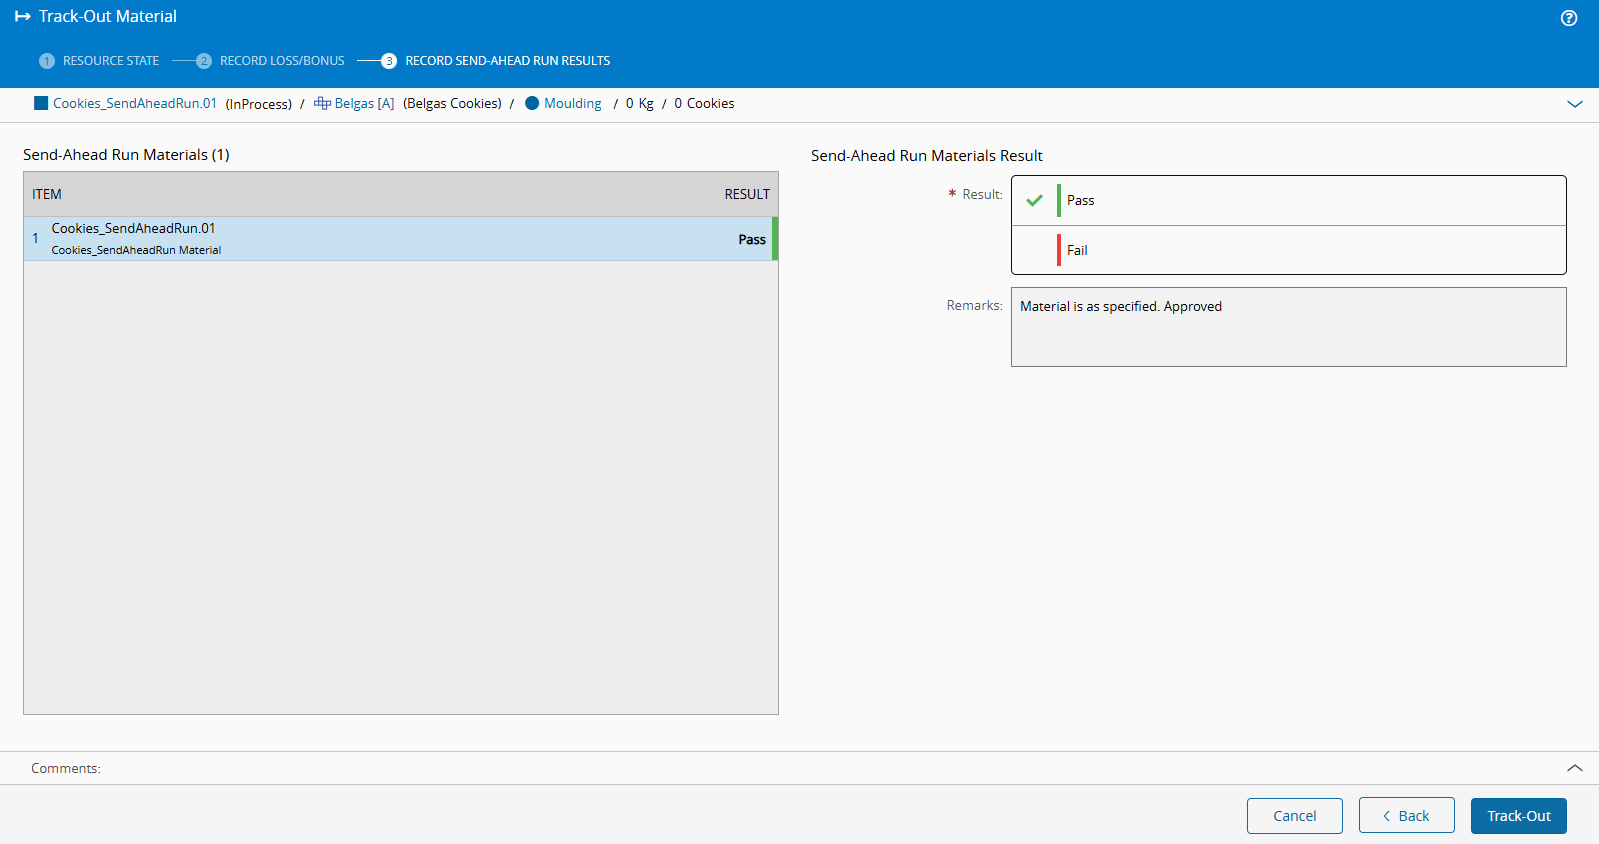
Task: Click step 2 circle in wizard
Action: pyautogui.click(x=204, y=61)
